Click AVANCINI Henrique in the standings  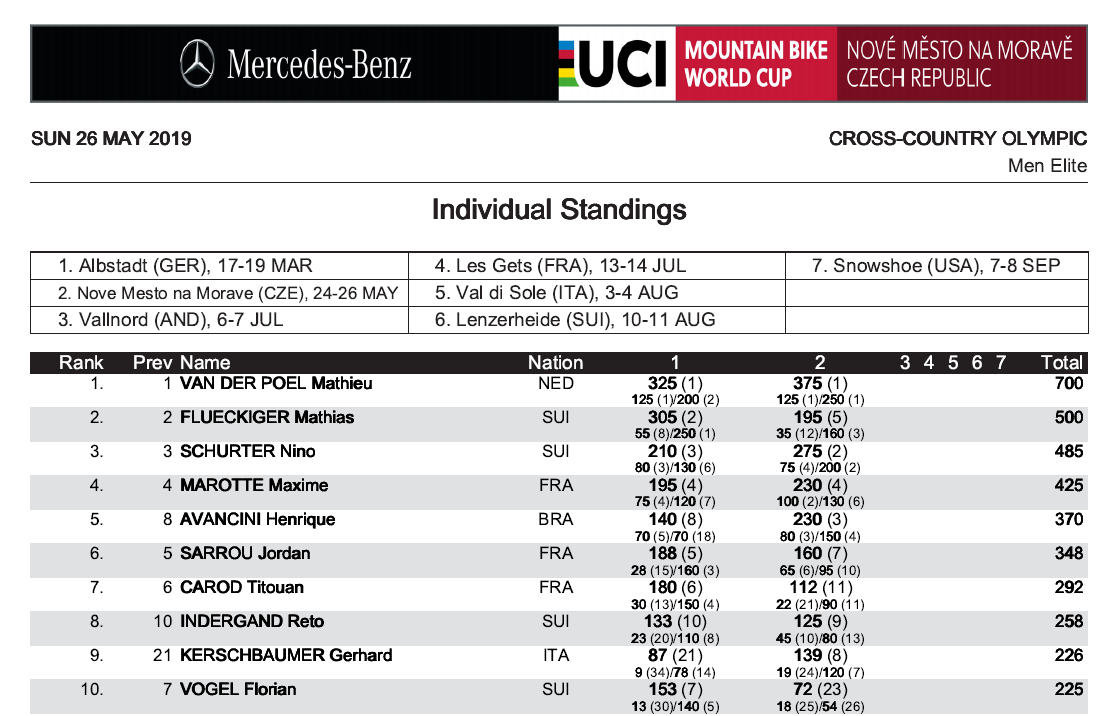point(257,520)
